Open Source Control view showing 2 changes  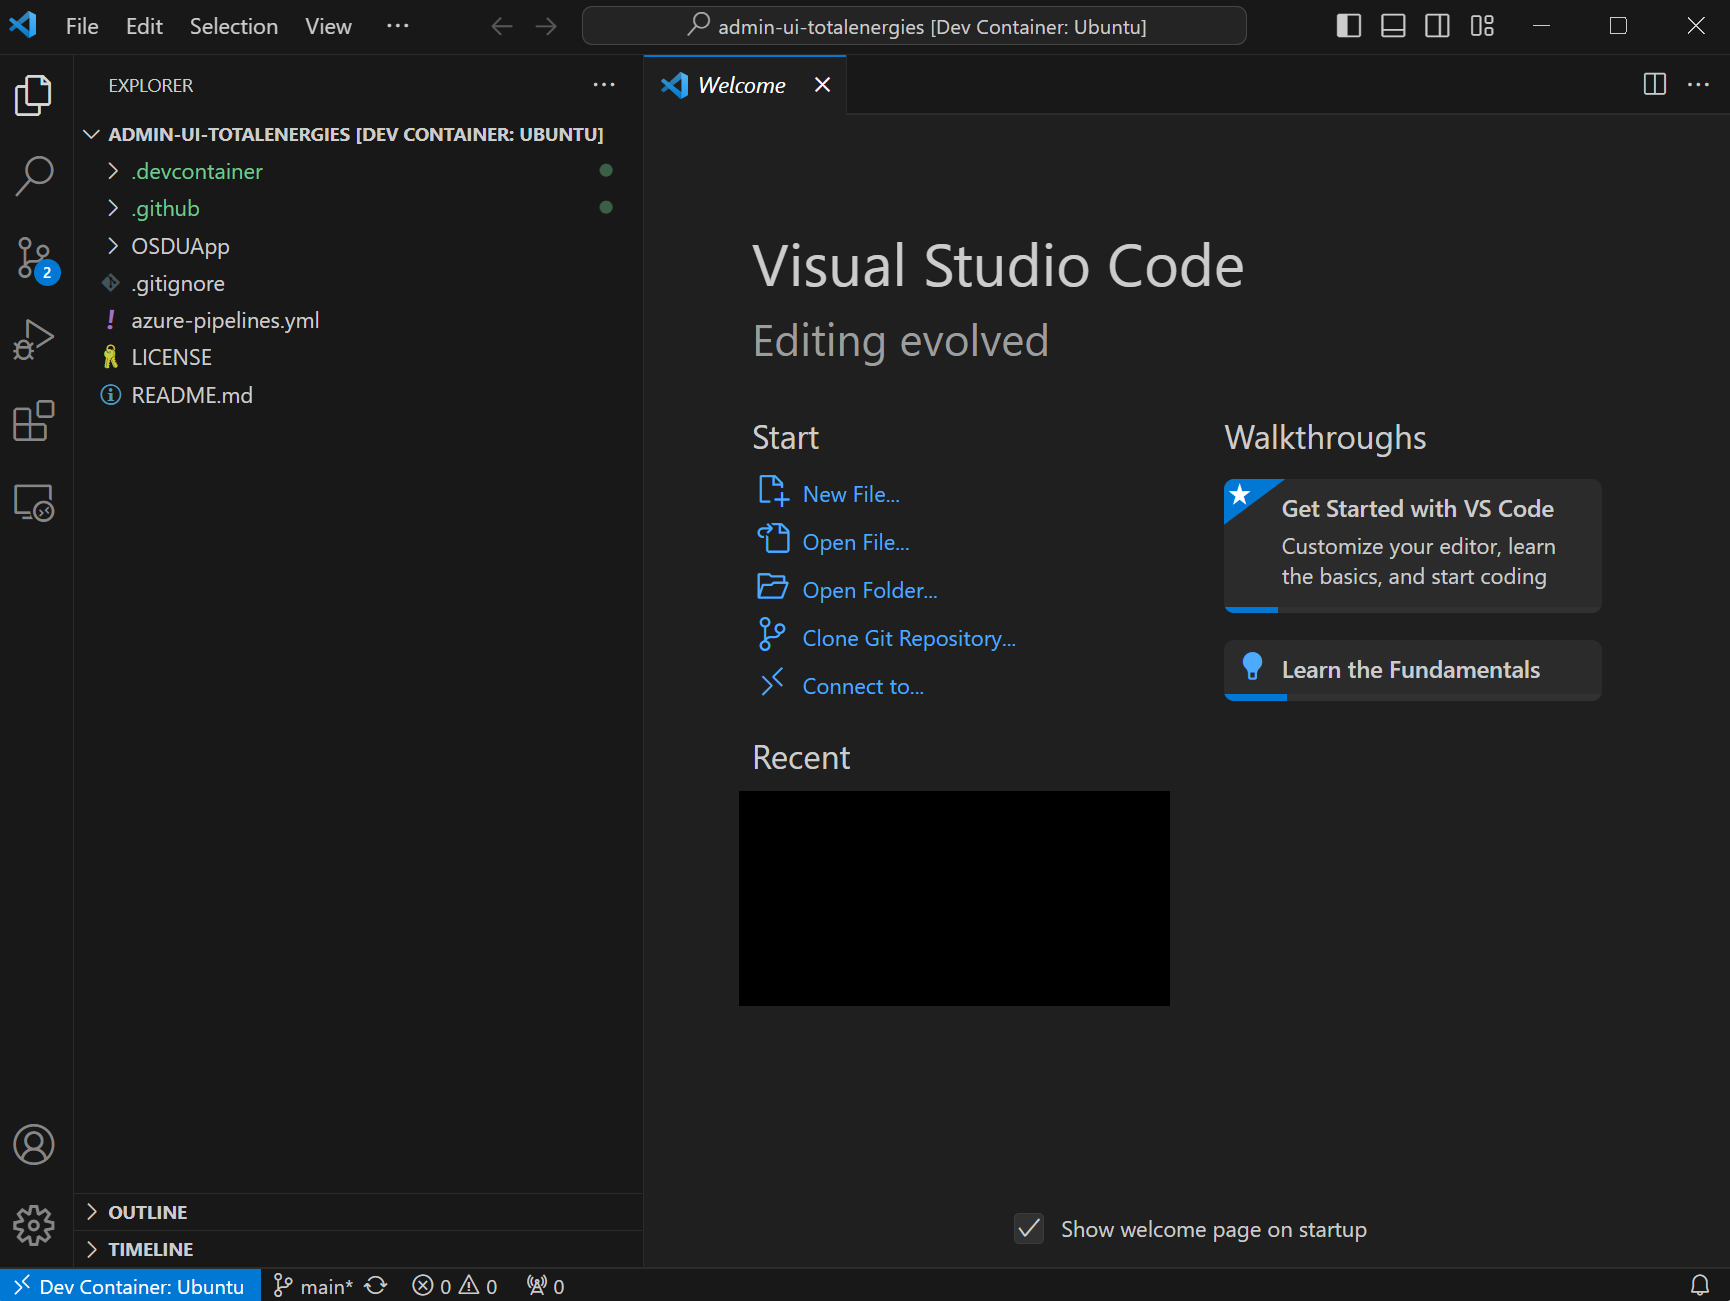34,258
